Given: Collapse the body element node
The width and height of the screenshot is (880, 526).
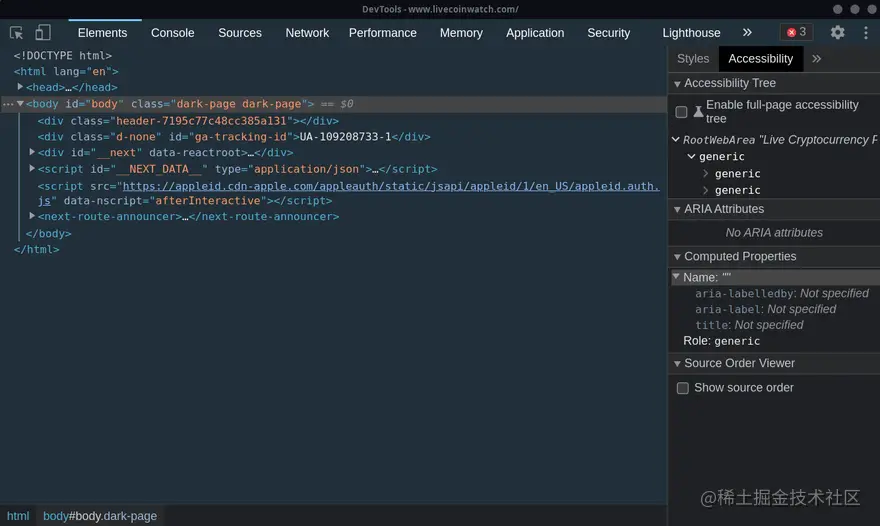Looking at the screenshot, I should tap(20, 104).
